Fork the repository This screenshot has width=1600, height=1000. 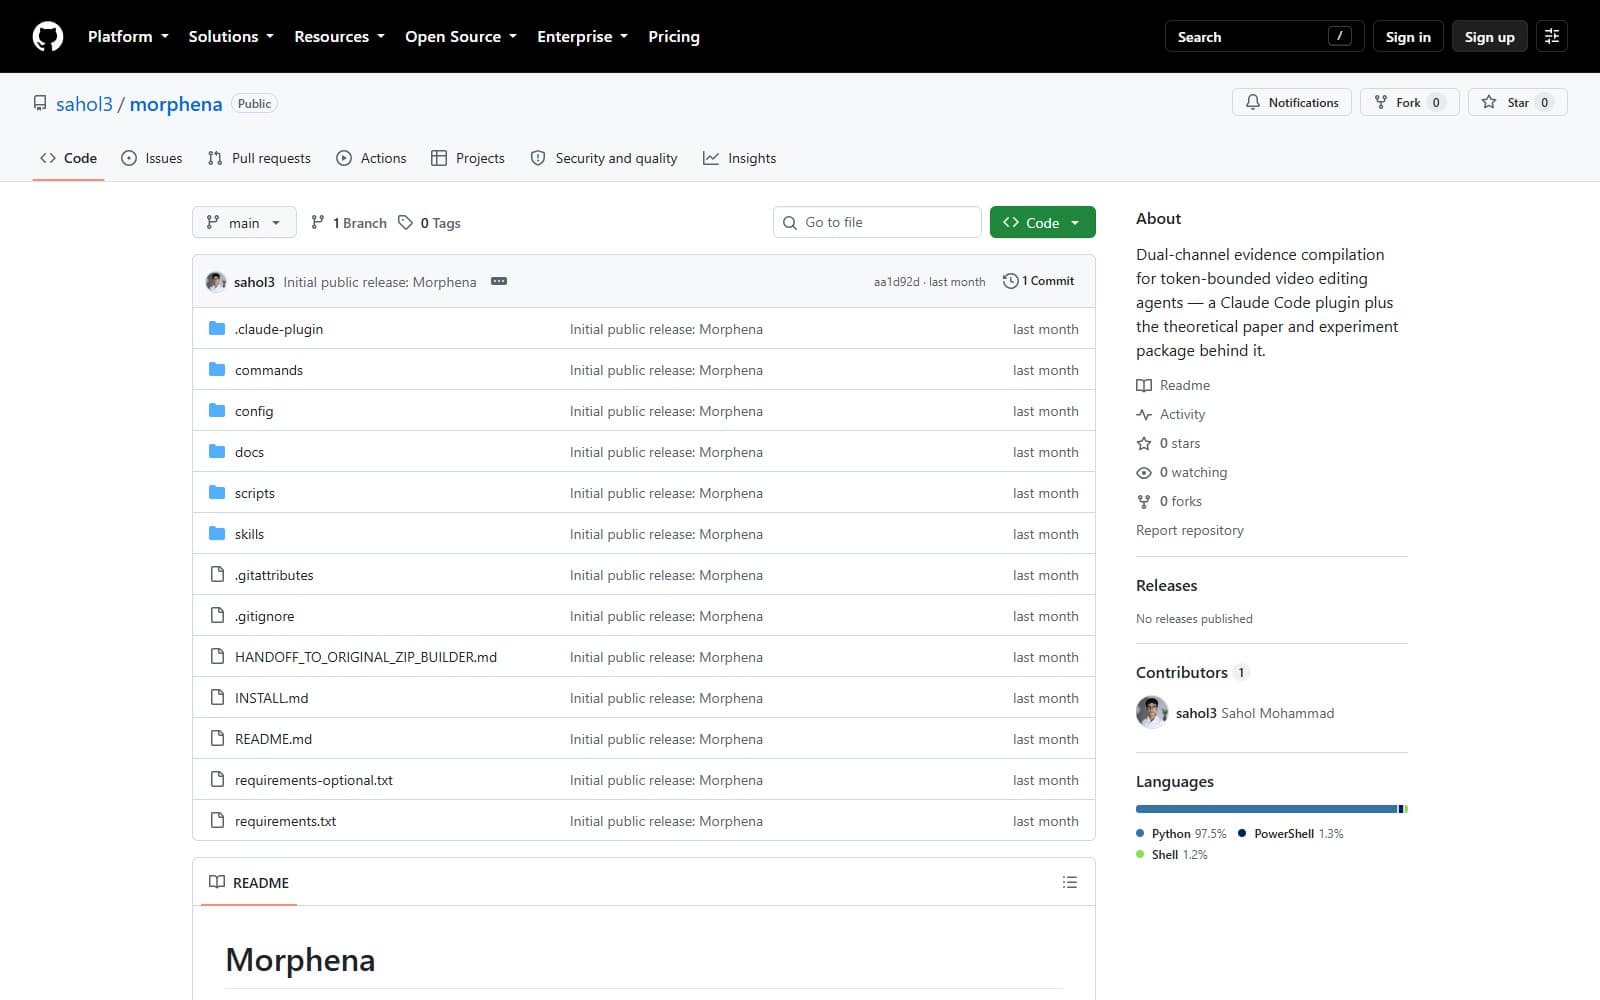(x=1409, y=102)
